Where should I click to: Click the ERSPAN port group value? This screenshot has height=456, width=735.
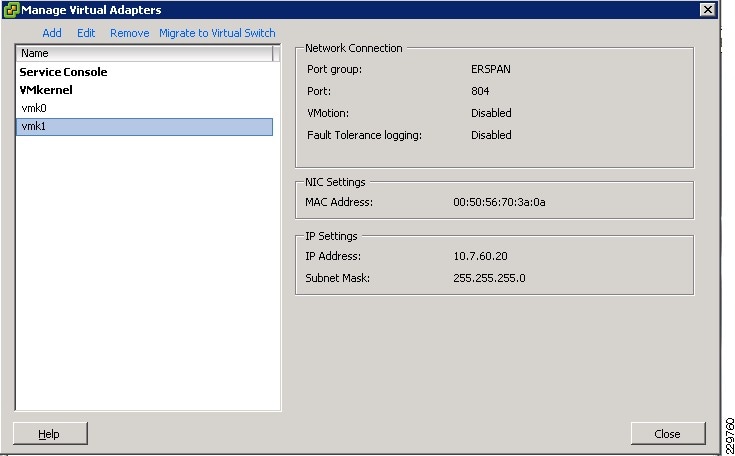[491, 69]
